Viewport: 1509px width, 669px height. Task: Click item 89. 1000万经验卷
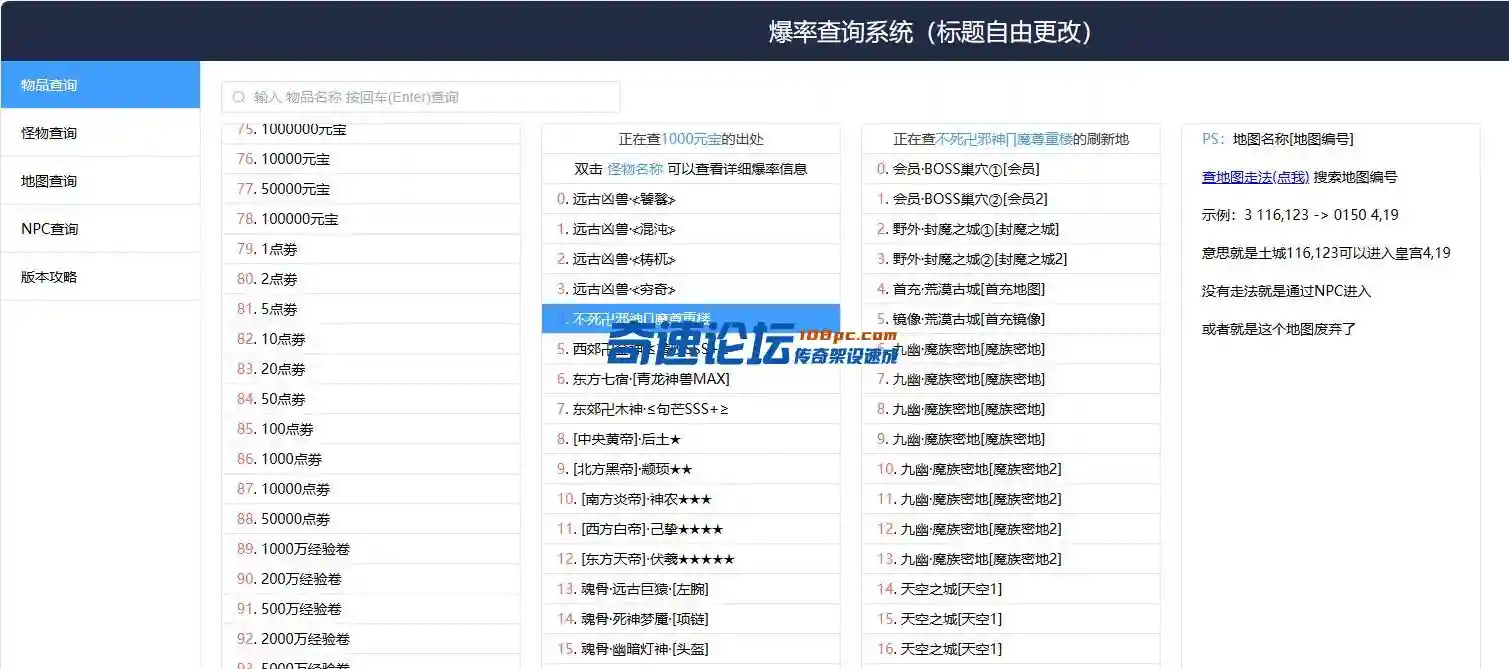371,549
